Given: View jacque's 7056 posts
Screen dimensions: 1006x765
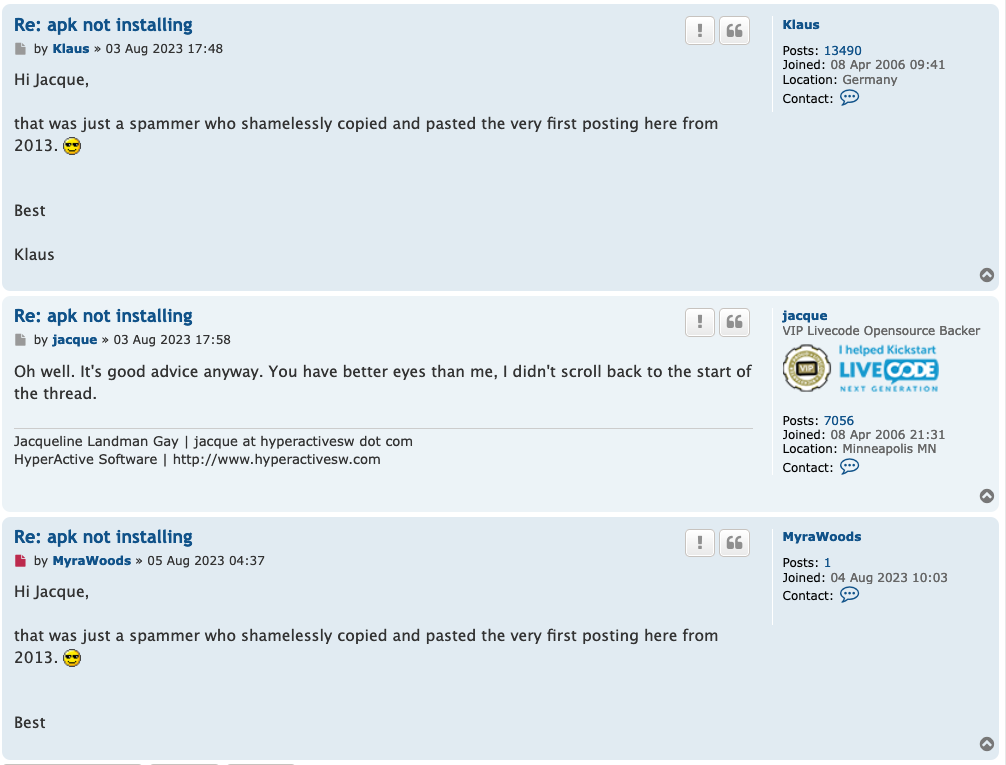Looking at the screenshot, I should pos(838,421).
